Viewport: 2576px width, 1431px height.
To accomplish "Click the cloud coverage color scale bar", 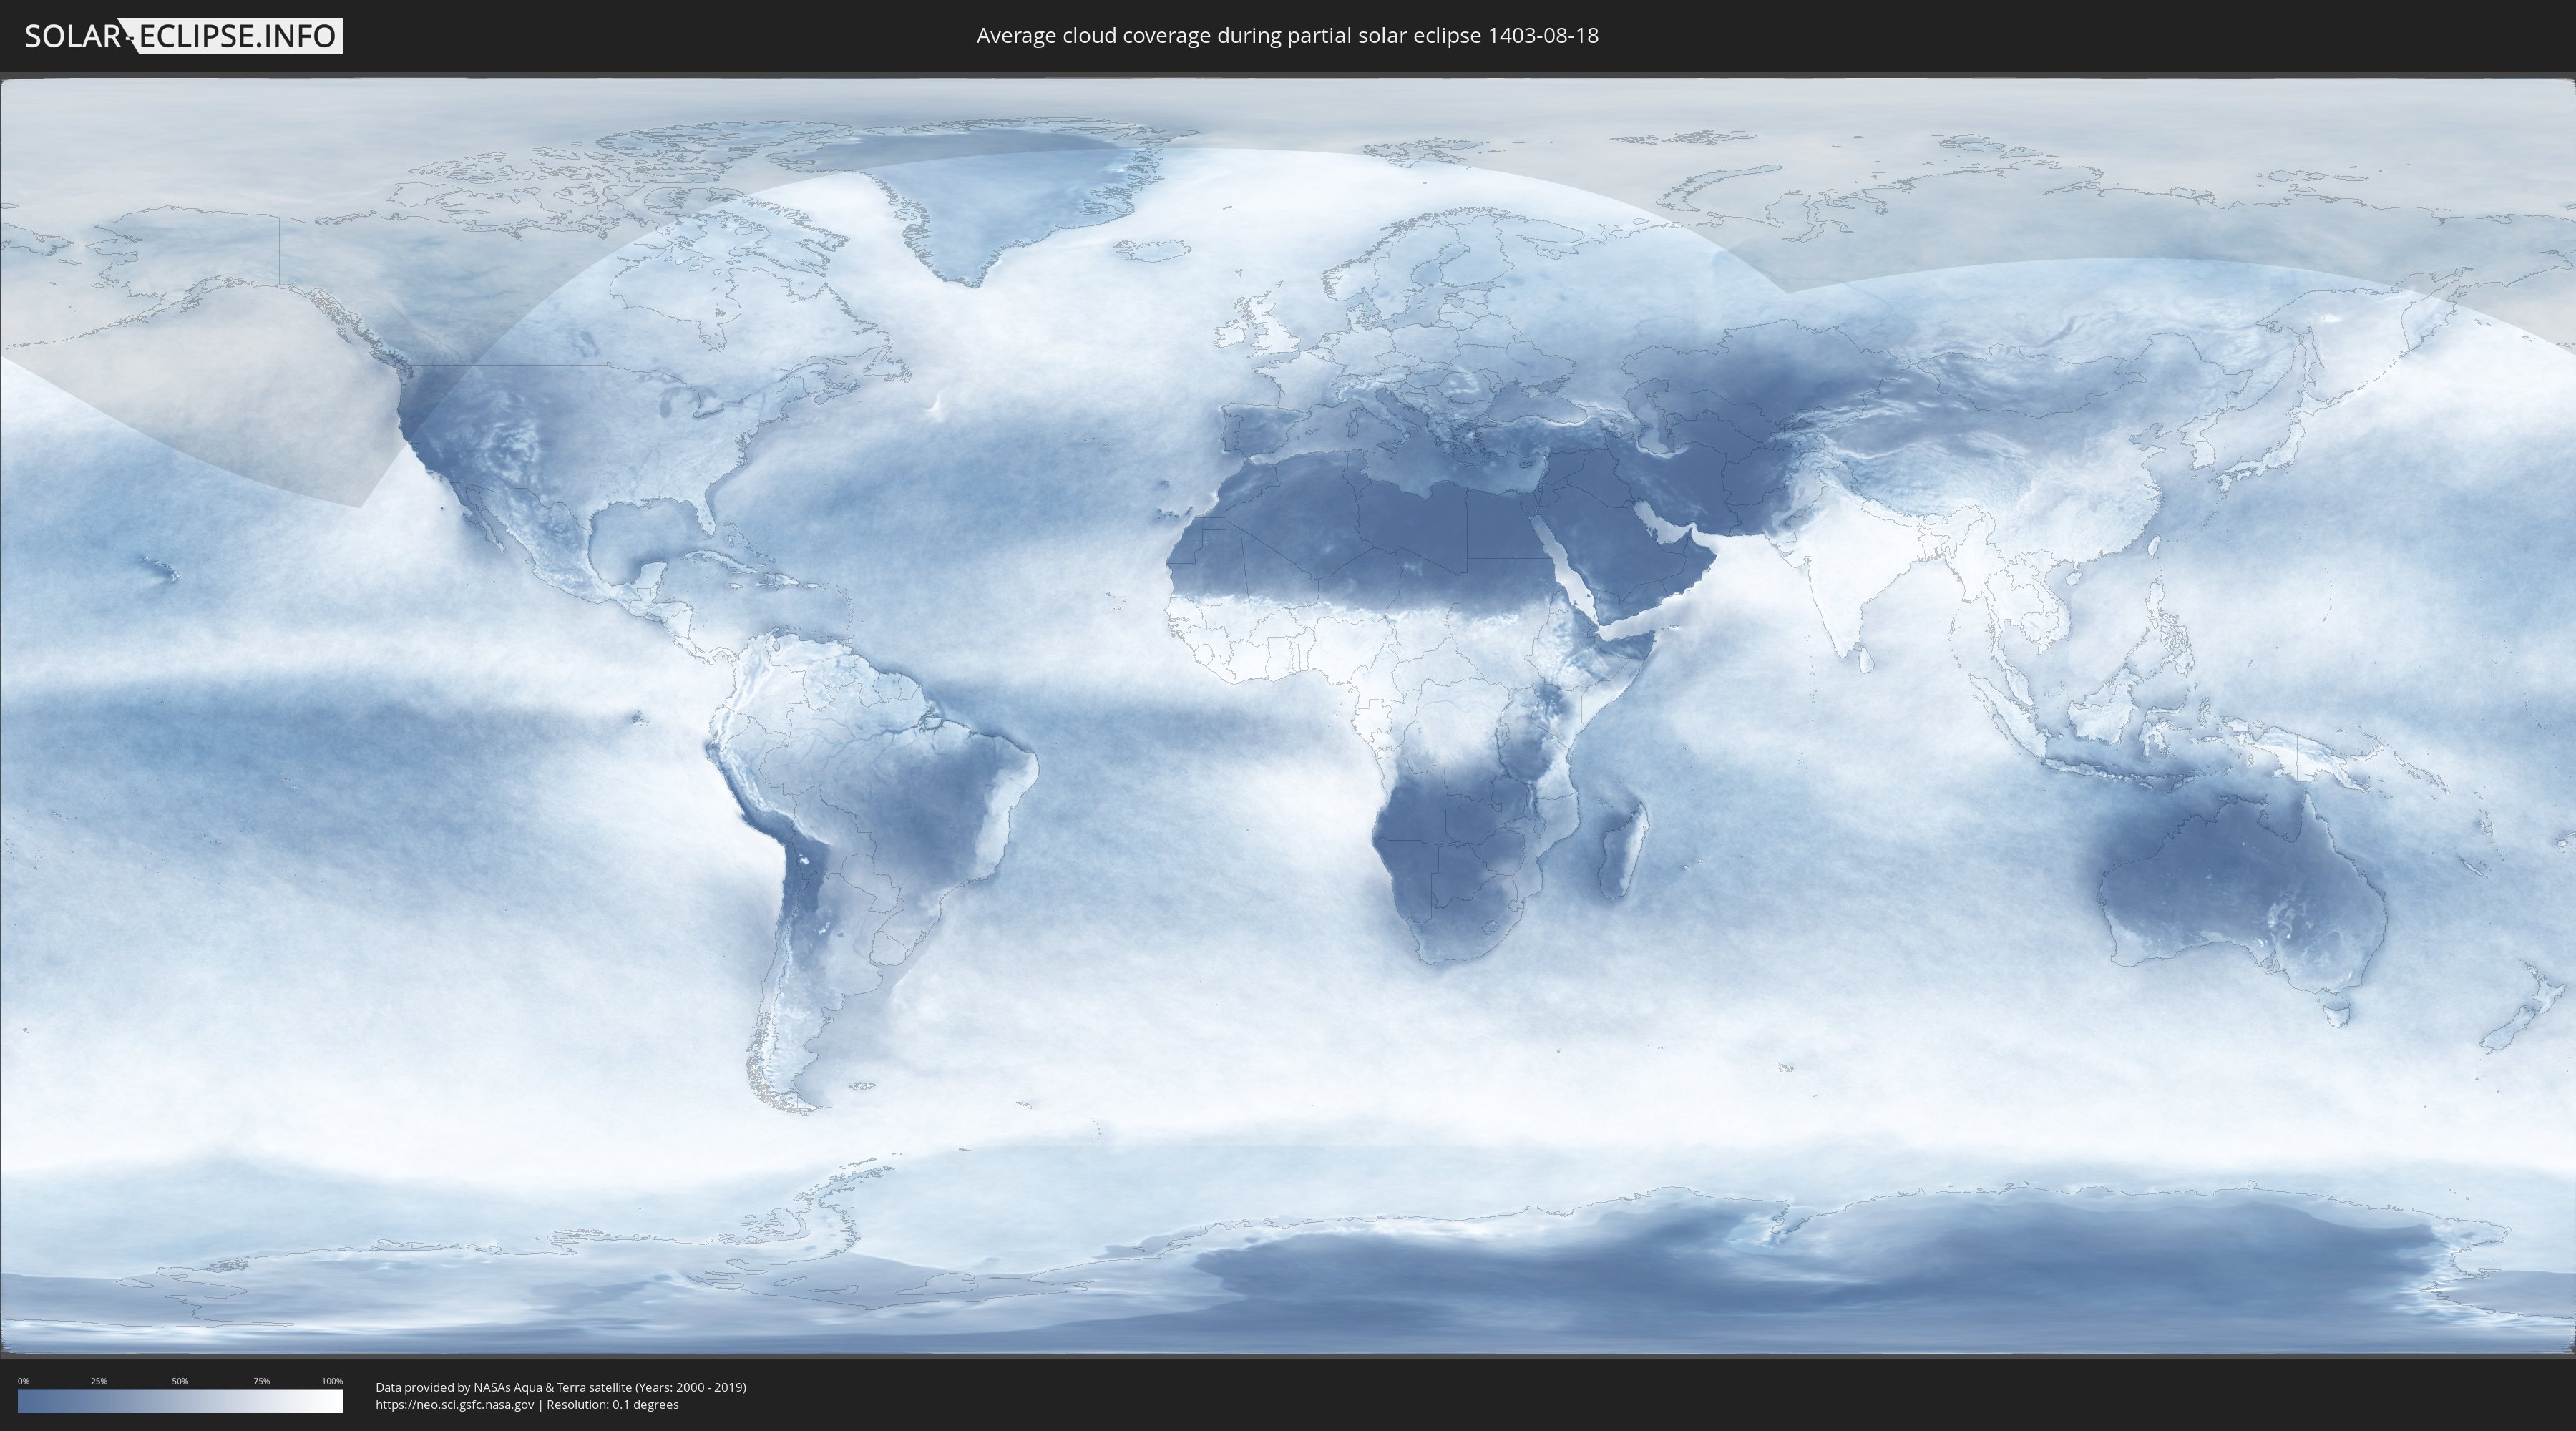I will pos(180,1401).
